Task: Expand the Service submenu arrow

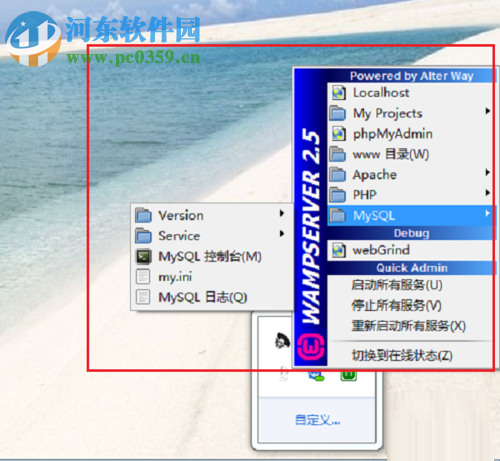Action: pos(282,234)
